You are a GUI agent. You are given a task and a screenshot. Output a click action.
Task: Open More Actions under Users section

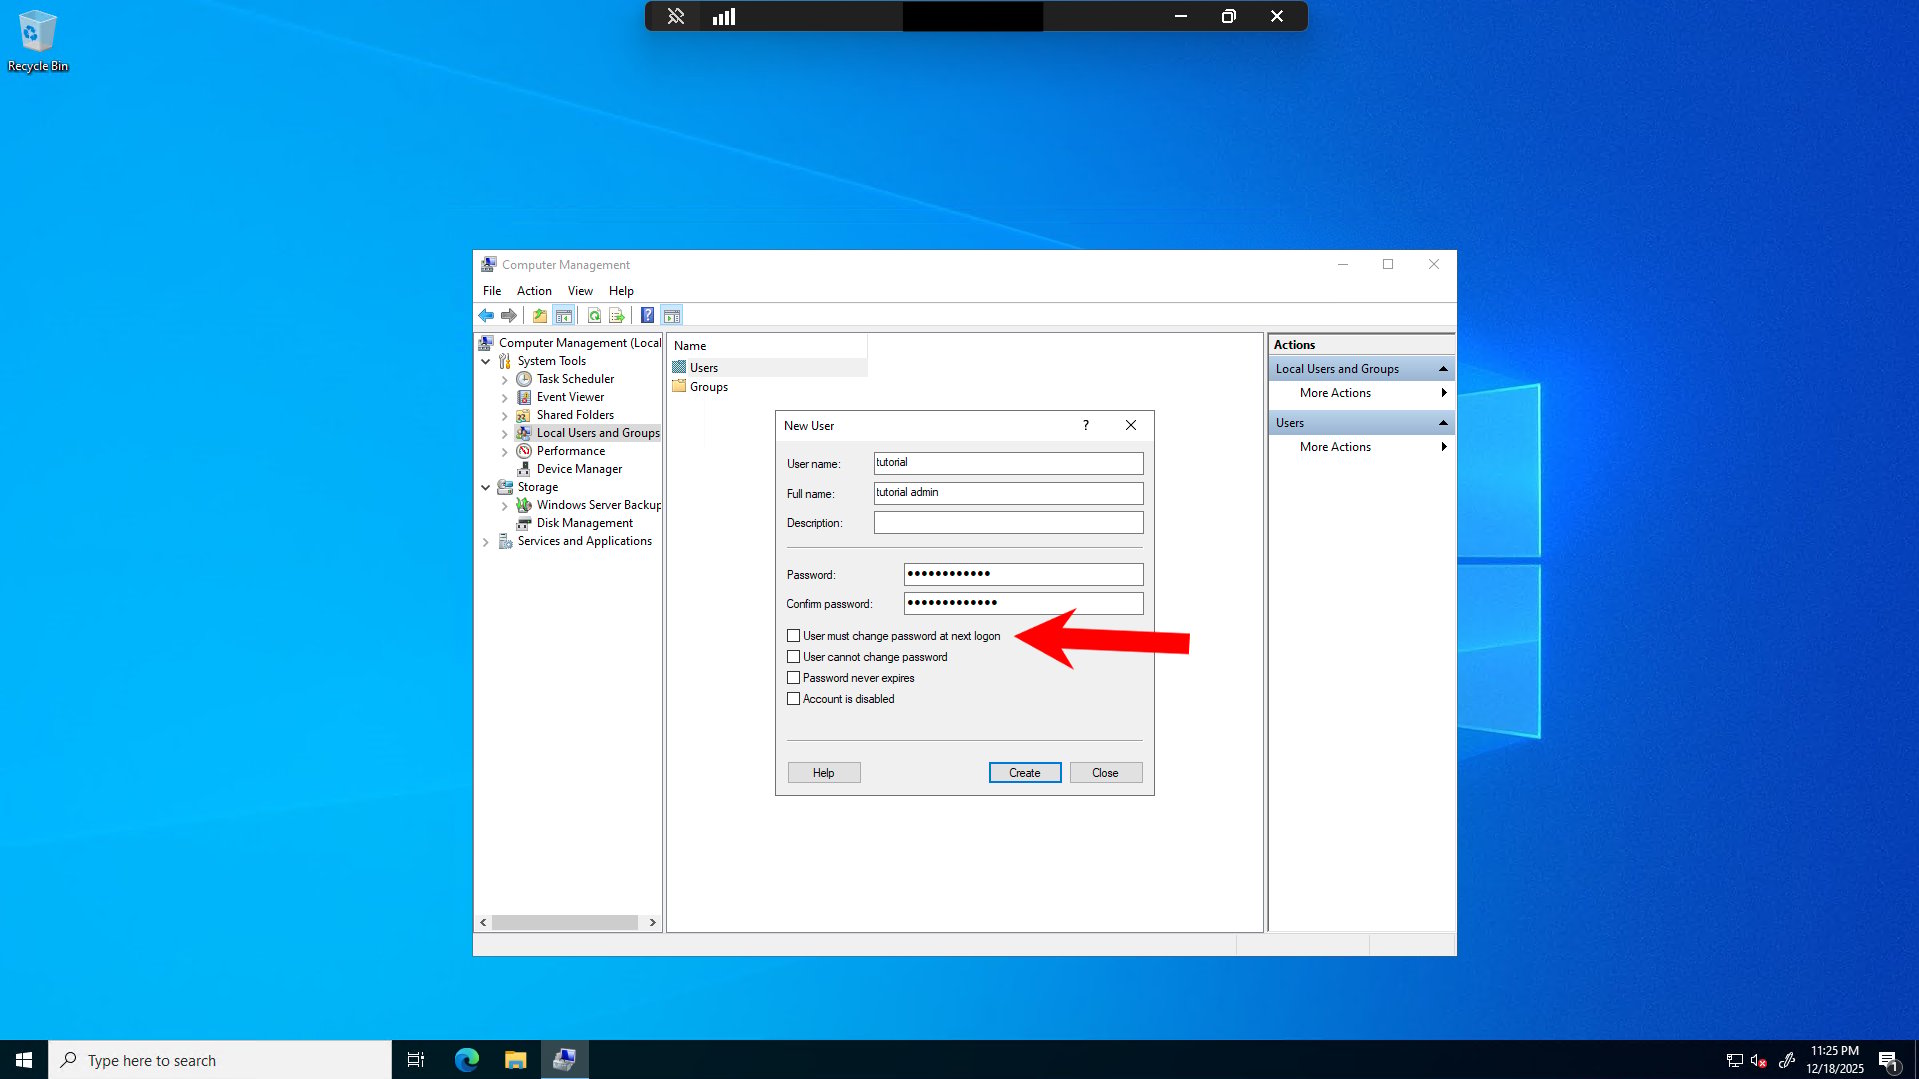[x=1362, y=447]
